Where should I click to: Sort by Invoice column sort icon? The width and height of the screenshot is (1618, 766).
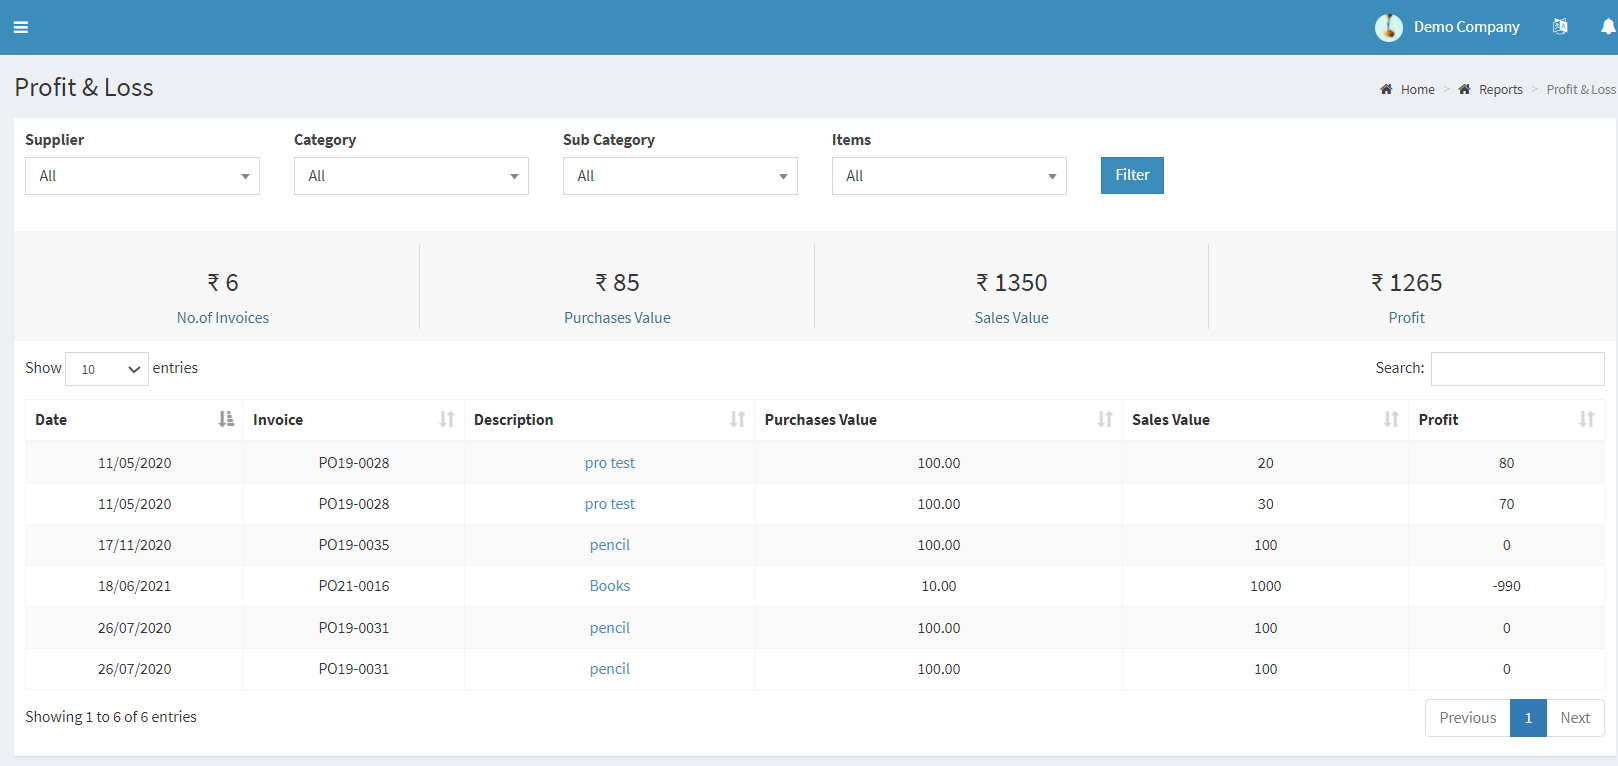coord(447,419)
